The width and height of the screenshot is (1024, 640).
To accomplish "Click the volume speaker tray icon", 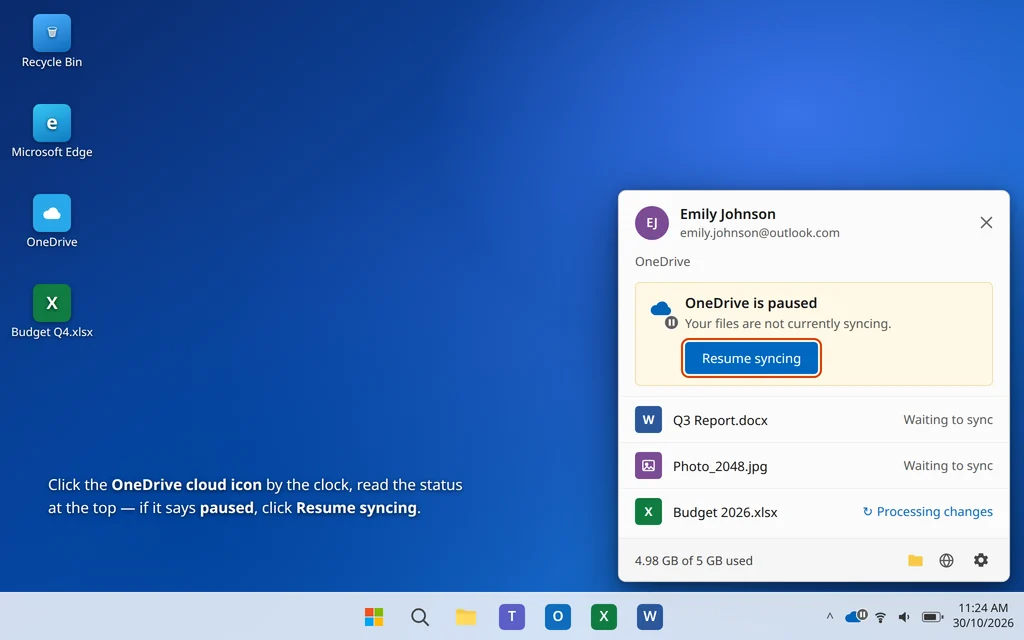I will click(904, 616).
